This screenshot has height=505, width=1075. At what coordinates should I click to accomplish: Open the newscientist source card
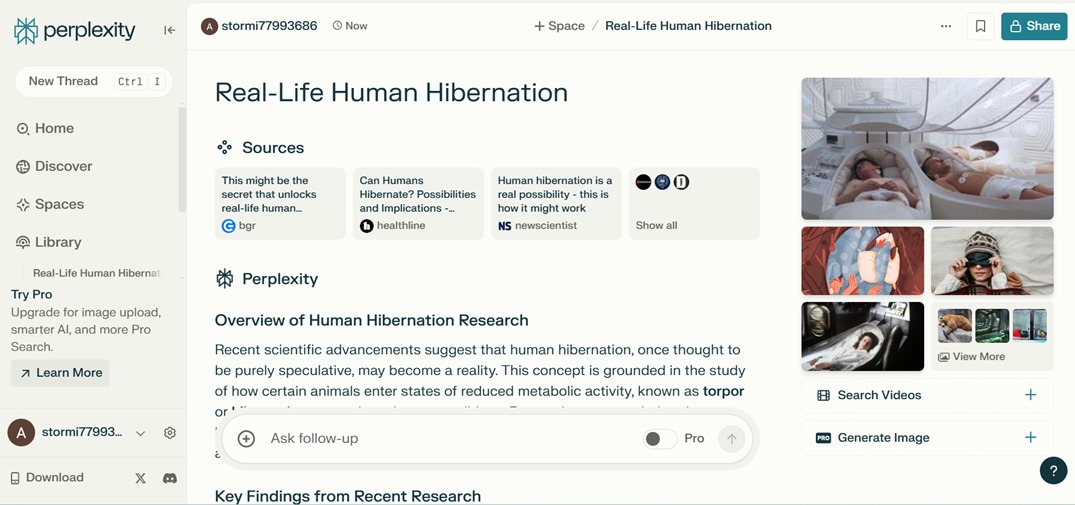[556, 204]
